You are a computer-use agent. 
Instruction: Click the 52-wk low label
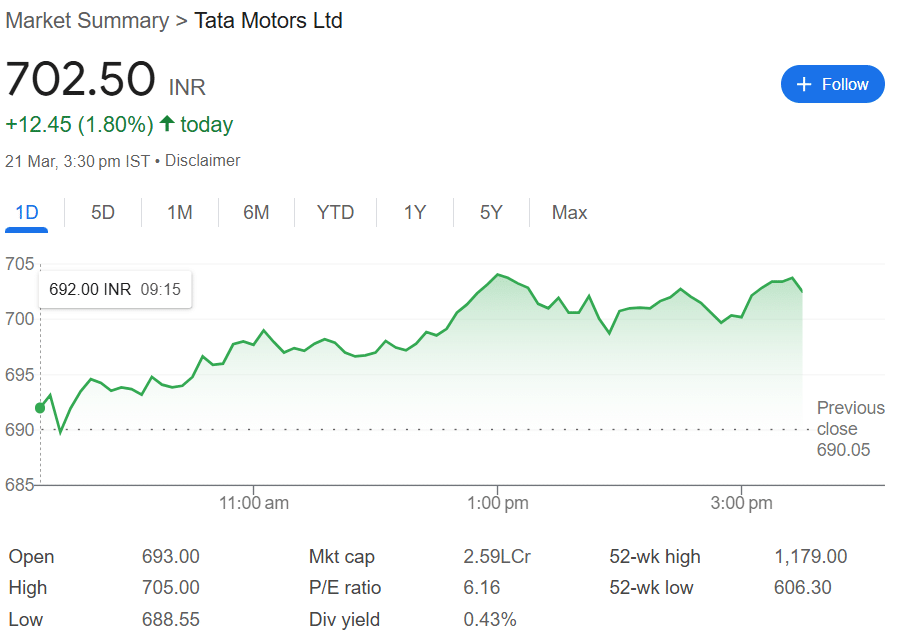[x=651, y=587]
